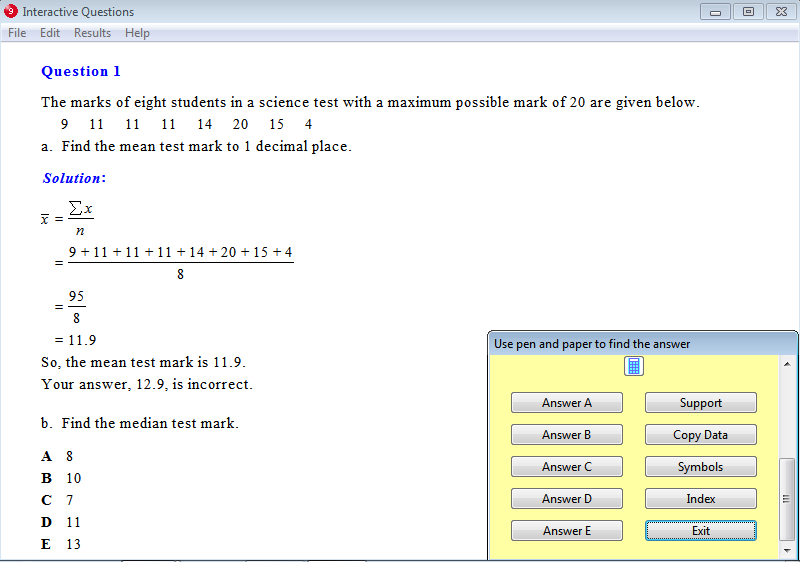Submit the Answer E button
The height and width of the screenshot is (562, 800).
pos(566,531)
